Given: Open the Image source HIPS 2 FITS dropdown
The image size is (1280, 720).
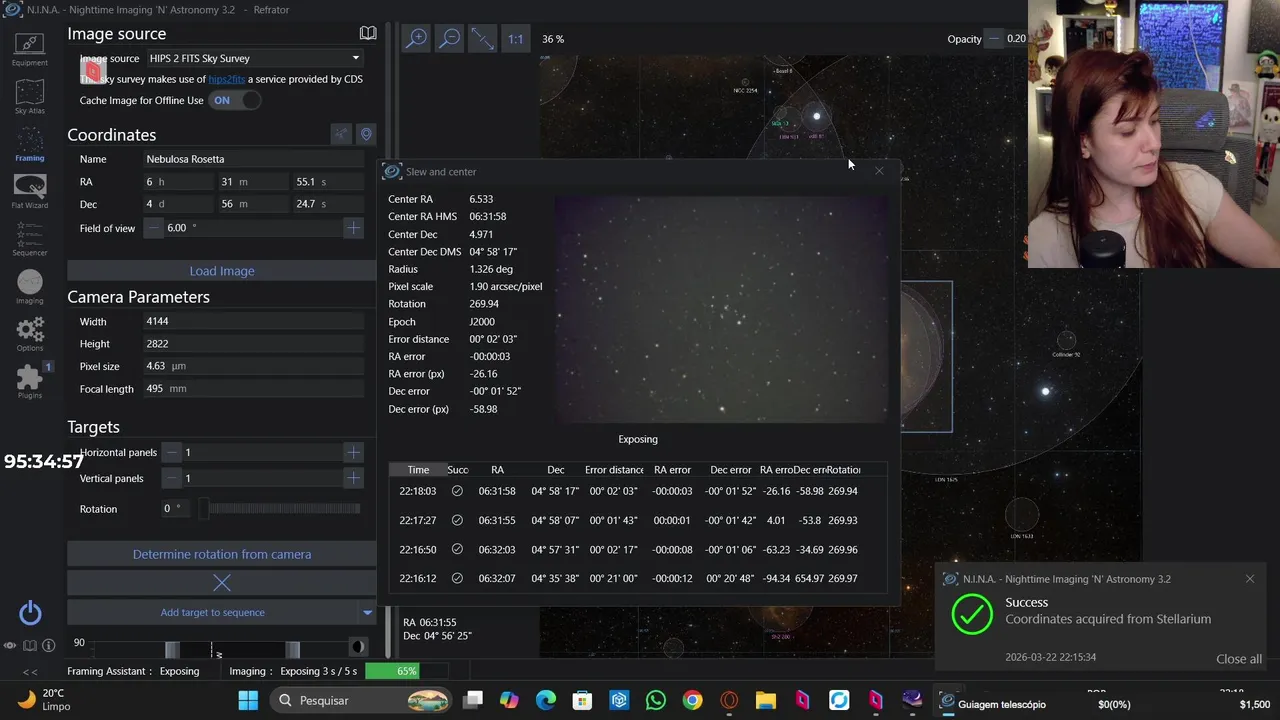Looking at the screenshot, I should (254, 58).
